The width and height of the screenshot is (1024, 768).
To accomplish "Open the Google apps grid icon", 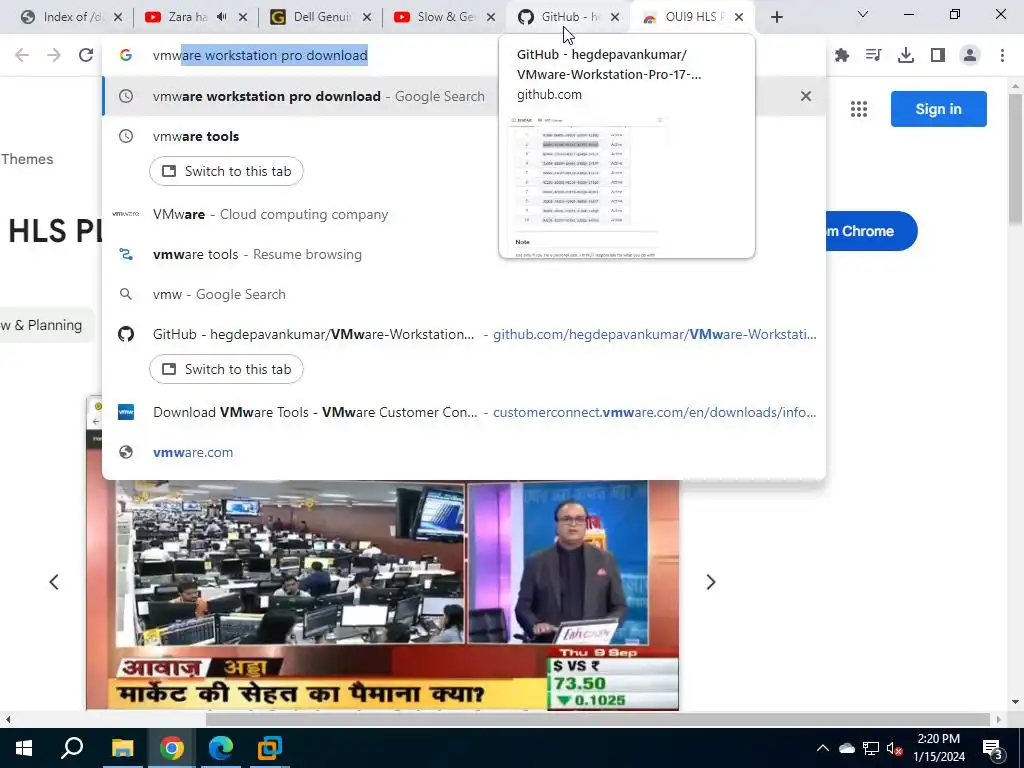I will click(x=859, y=109).
